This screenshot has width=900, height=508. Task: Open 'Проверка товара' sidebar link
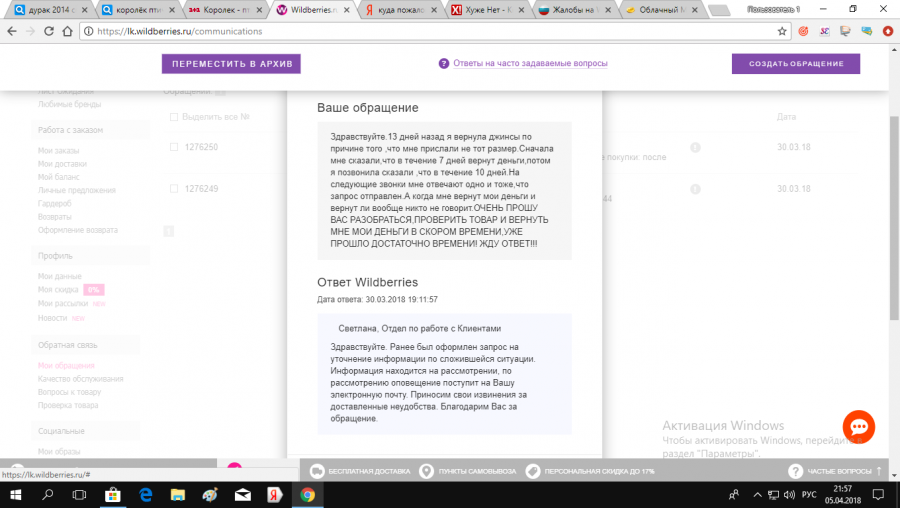[68, 405]
